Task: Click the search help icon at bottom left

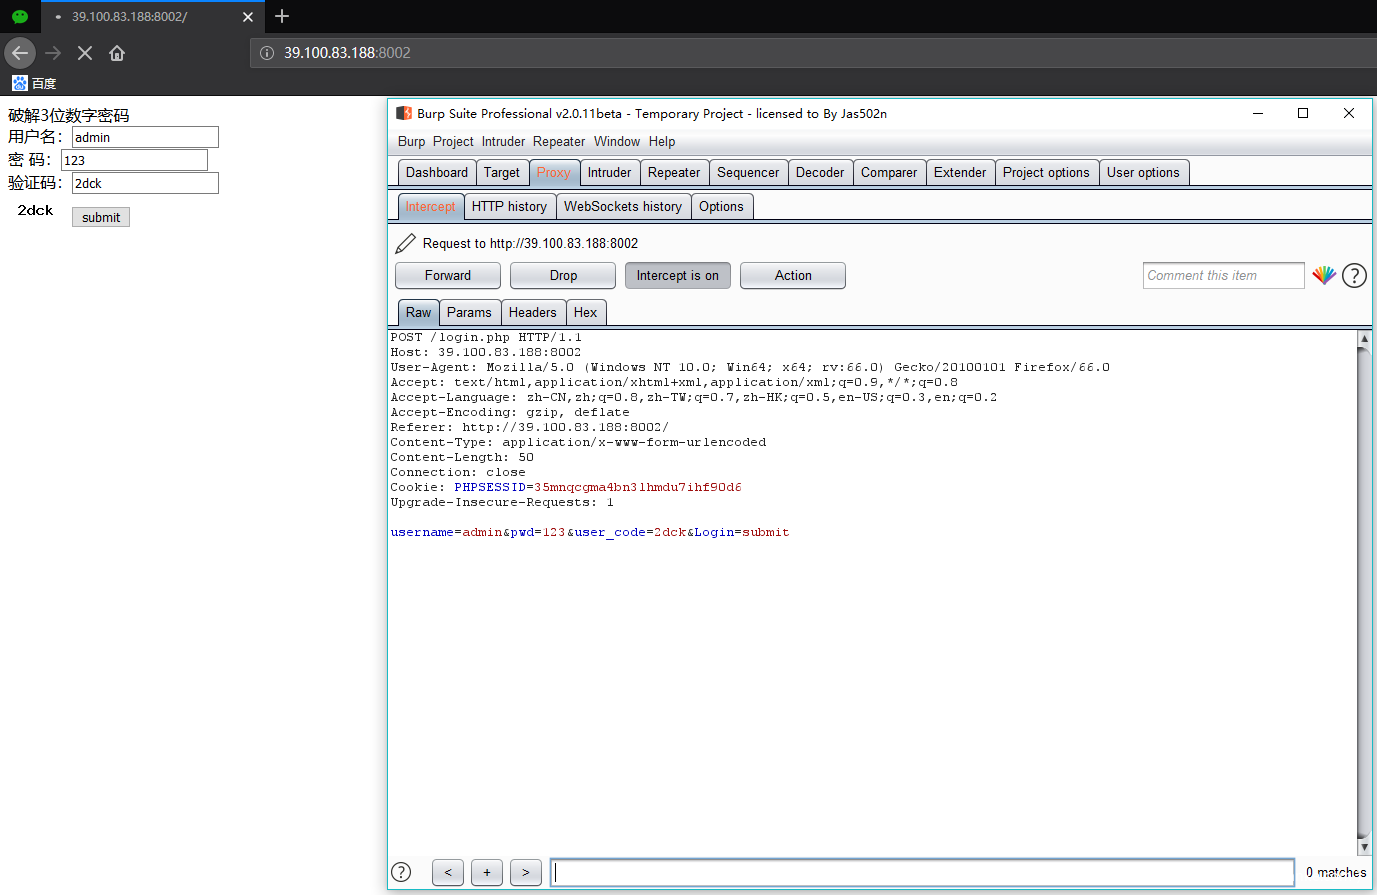Action: [x=401, y=872]
